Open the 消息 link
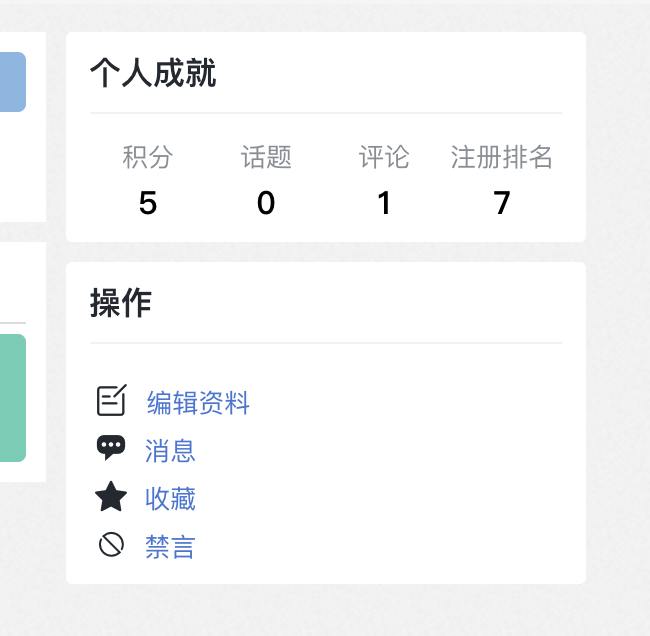The height and width of the screenshot is (636, 650). [x=170, y=451]
